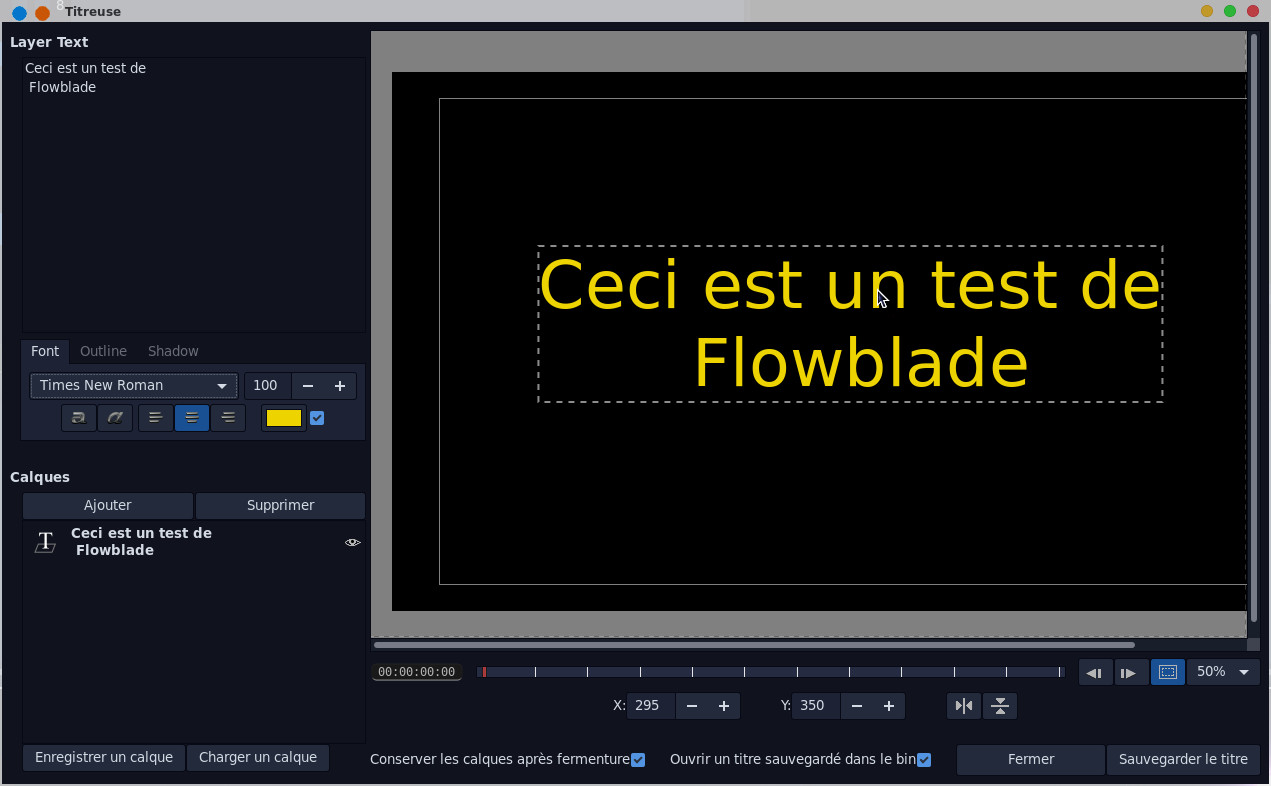Hide the text layer with eye icon
Image resolution: width=1271 pixels, height=786 pixels.
tap(352, 542)
